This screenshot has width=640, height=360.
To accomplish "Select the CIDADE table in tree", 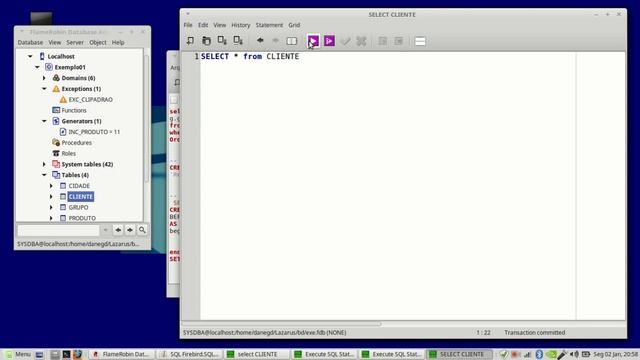I will (x=79, y=186).
